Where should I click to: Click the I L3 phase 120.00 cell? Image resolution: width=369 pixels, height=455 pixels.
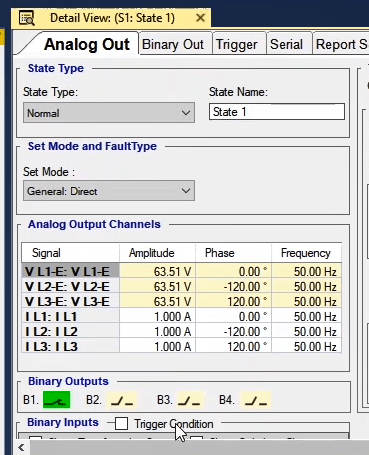pyautogui.click(x=233, y=347)
